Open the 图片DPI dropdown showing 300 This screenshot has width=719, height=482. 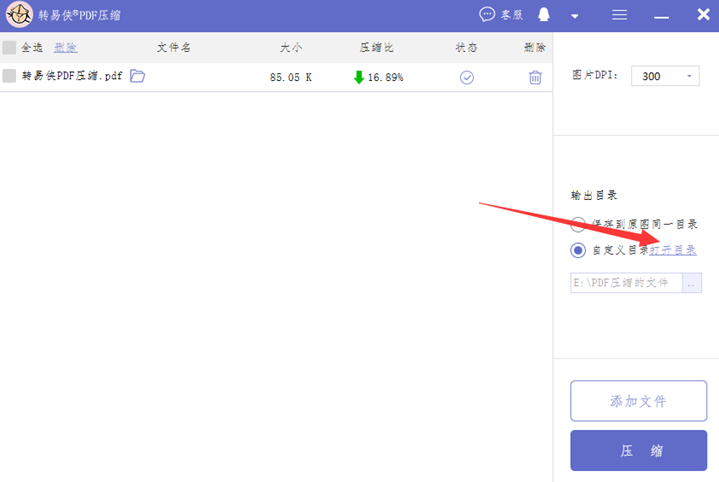tap(665, 76)
